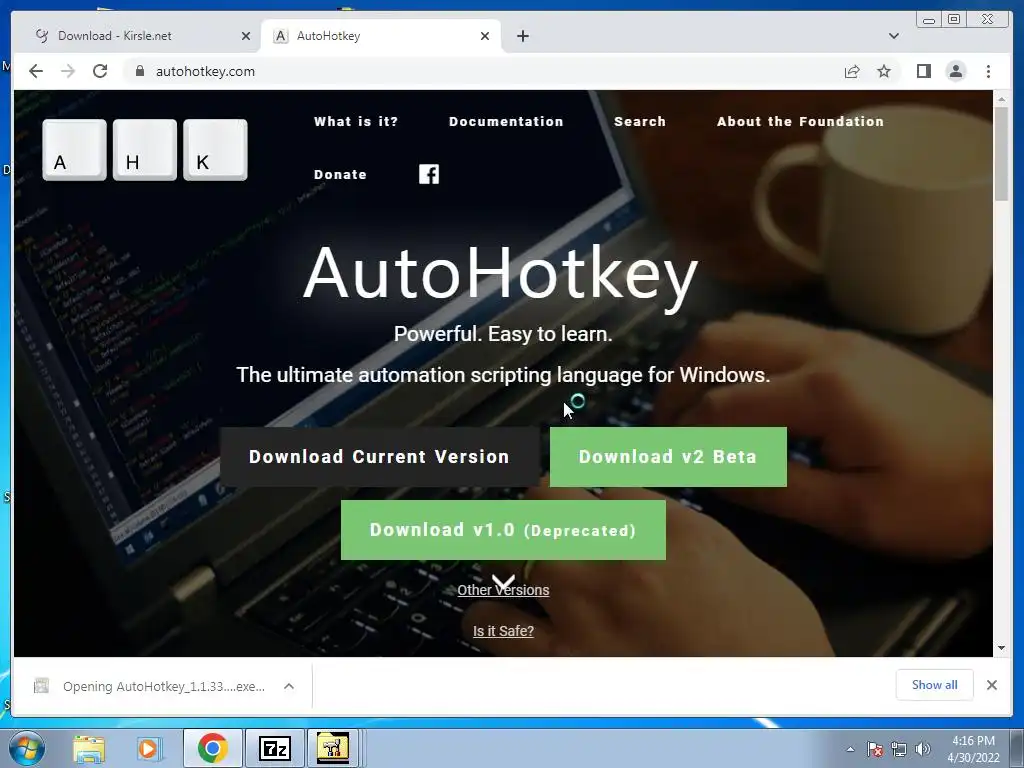Reload the autohotkey.com page

(100, 71)
